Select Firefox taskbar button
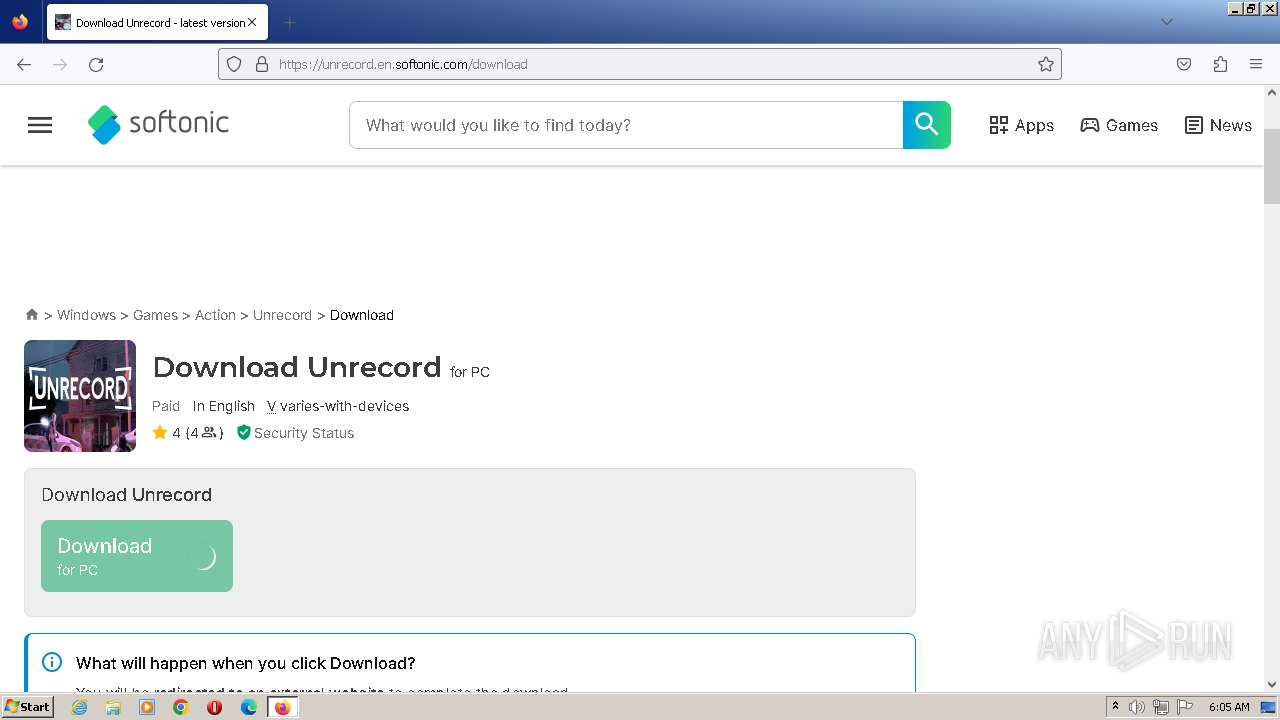Image resolution: width=1280 pixels, height=720 pixels. coord(282,707)
